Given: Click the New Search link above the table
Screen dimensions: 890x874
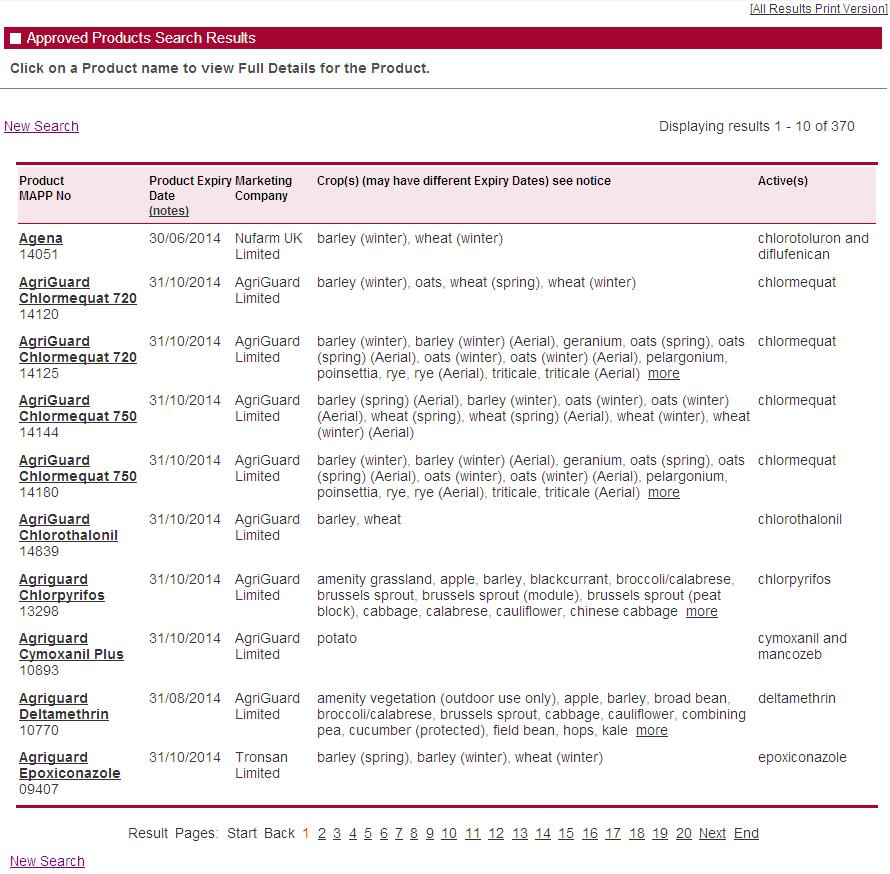Looking at the screenshot, I should (x=41, y=126).
